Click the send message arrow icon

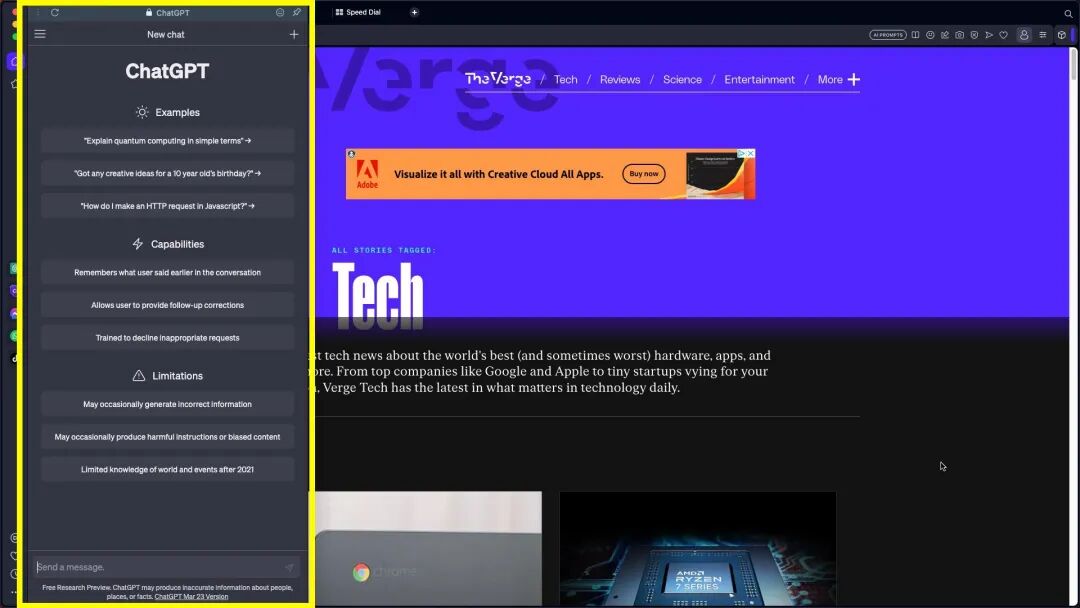[x=289, y=567]
